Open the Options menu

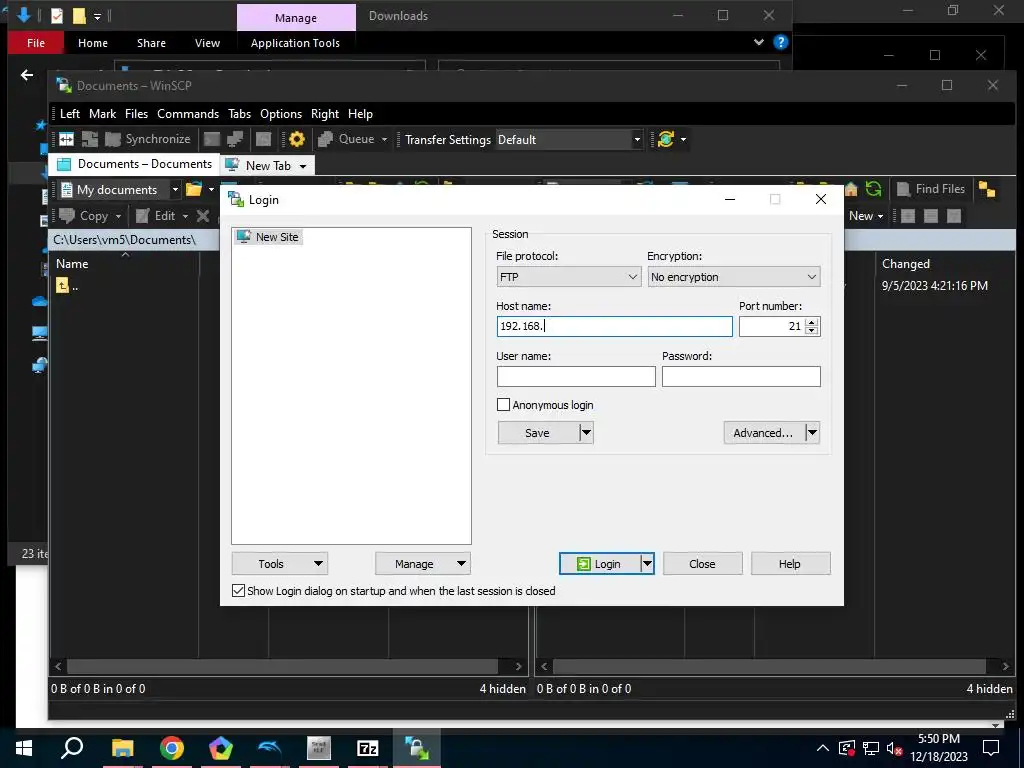point(281,114)
